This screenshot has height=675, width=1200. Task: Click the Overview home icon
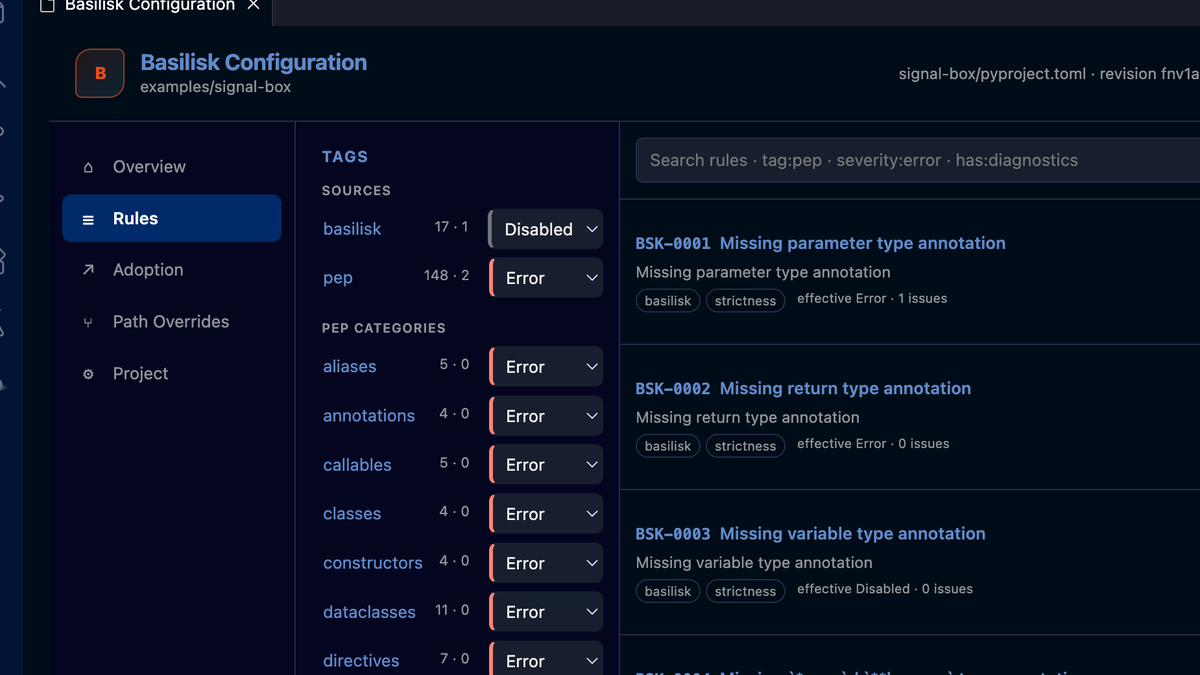click(88, 167)
